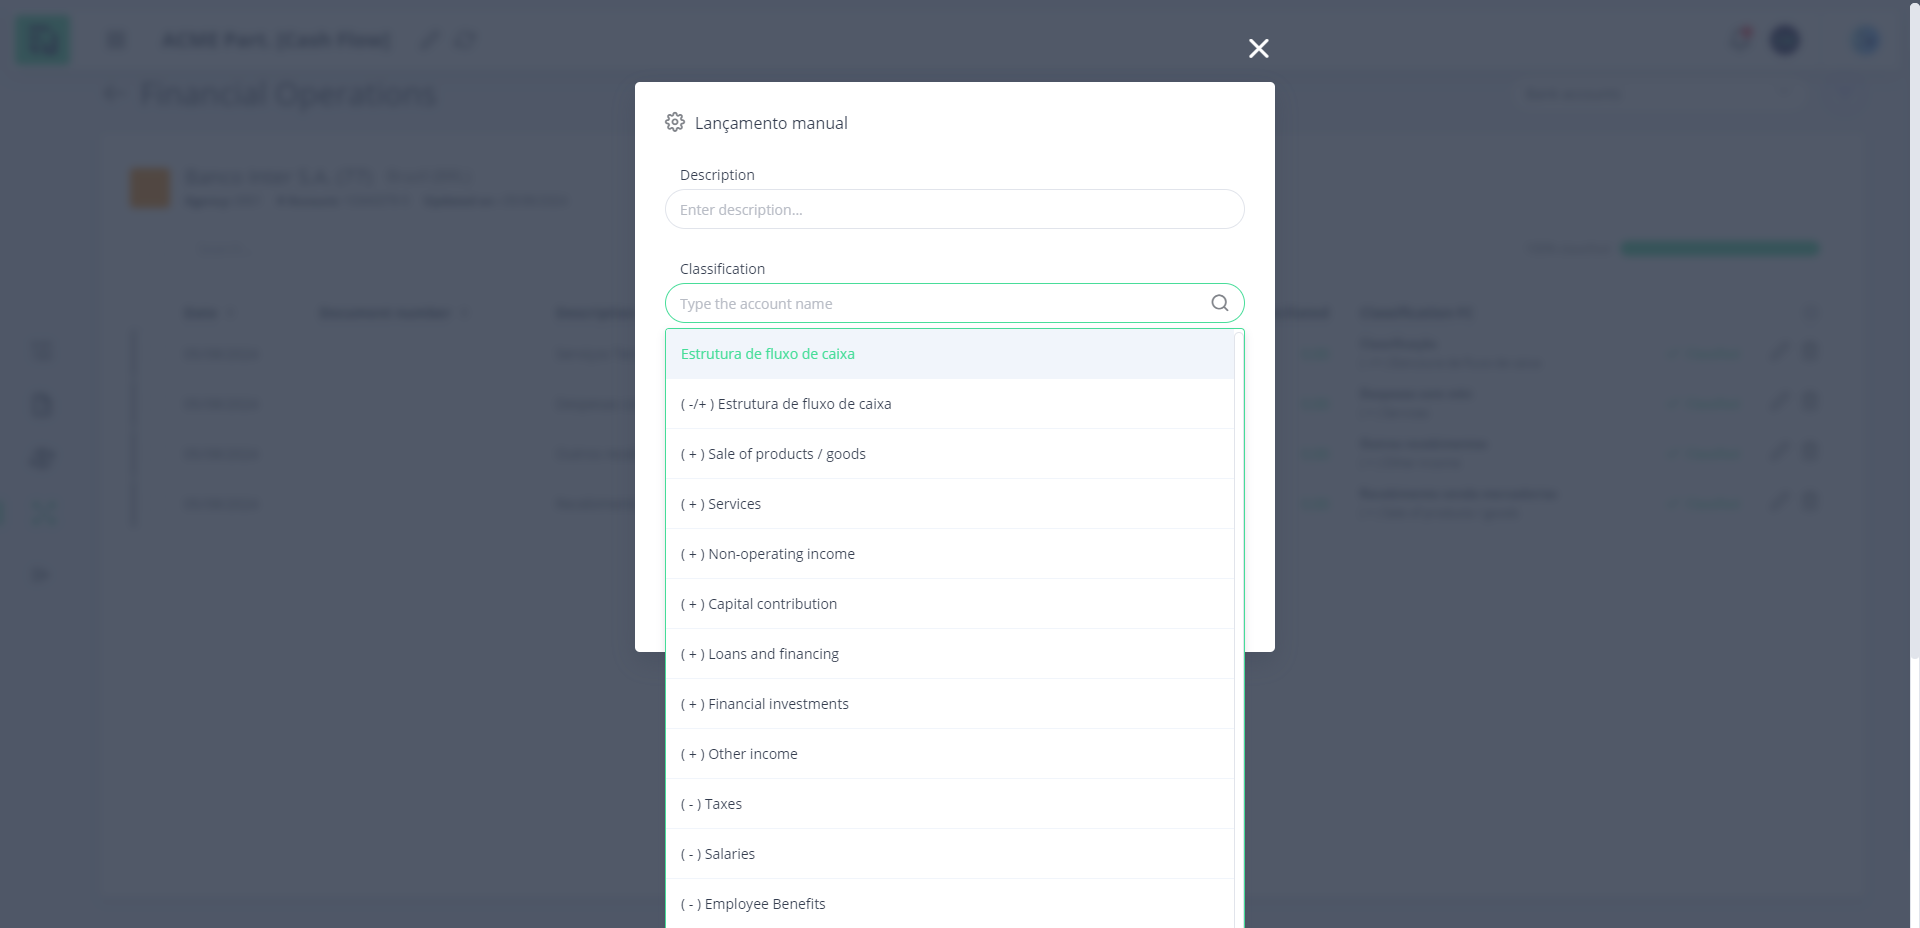
Task: Click the pencil edit icon next to the company name
Action: pyautogui.click(x=429, y=40)
